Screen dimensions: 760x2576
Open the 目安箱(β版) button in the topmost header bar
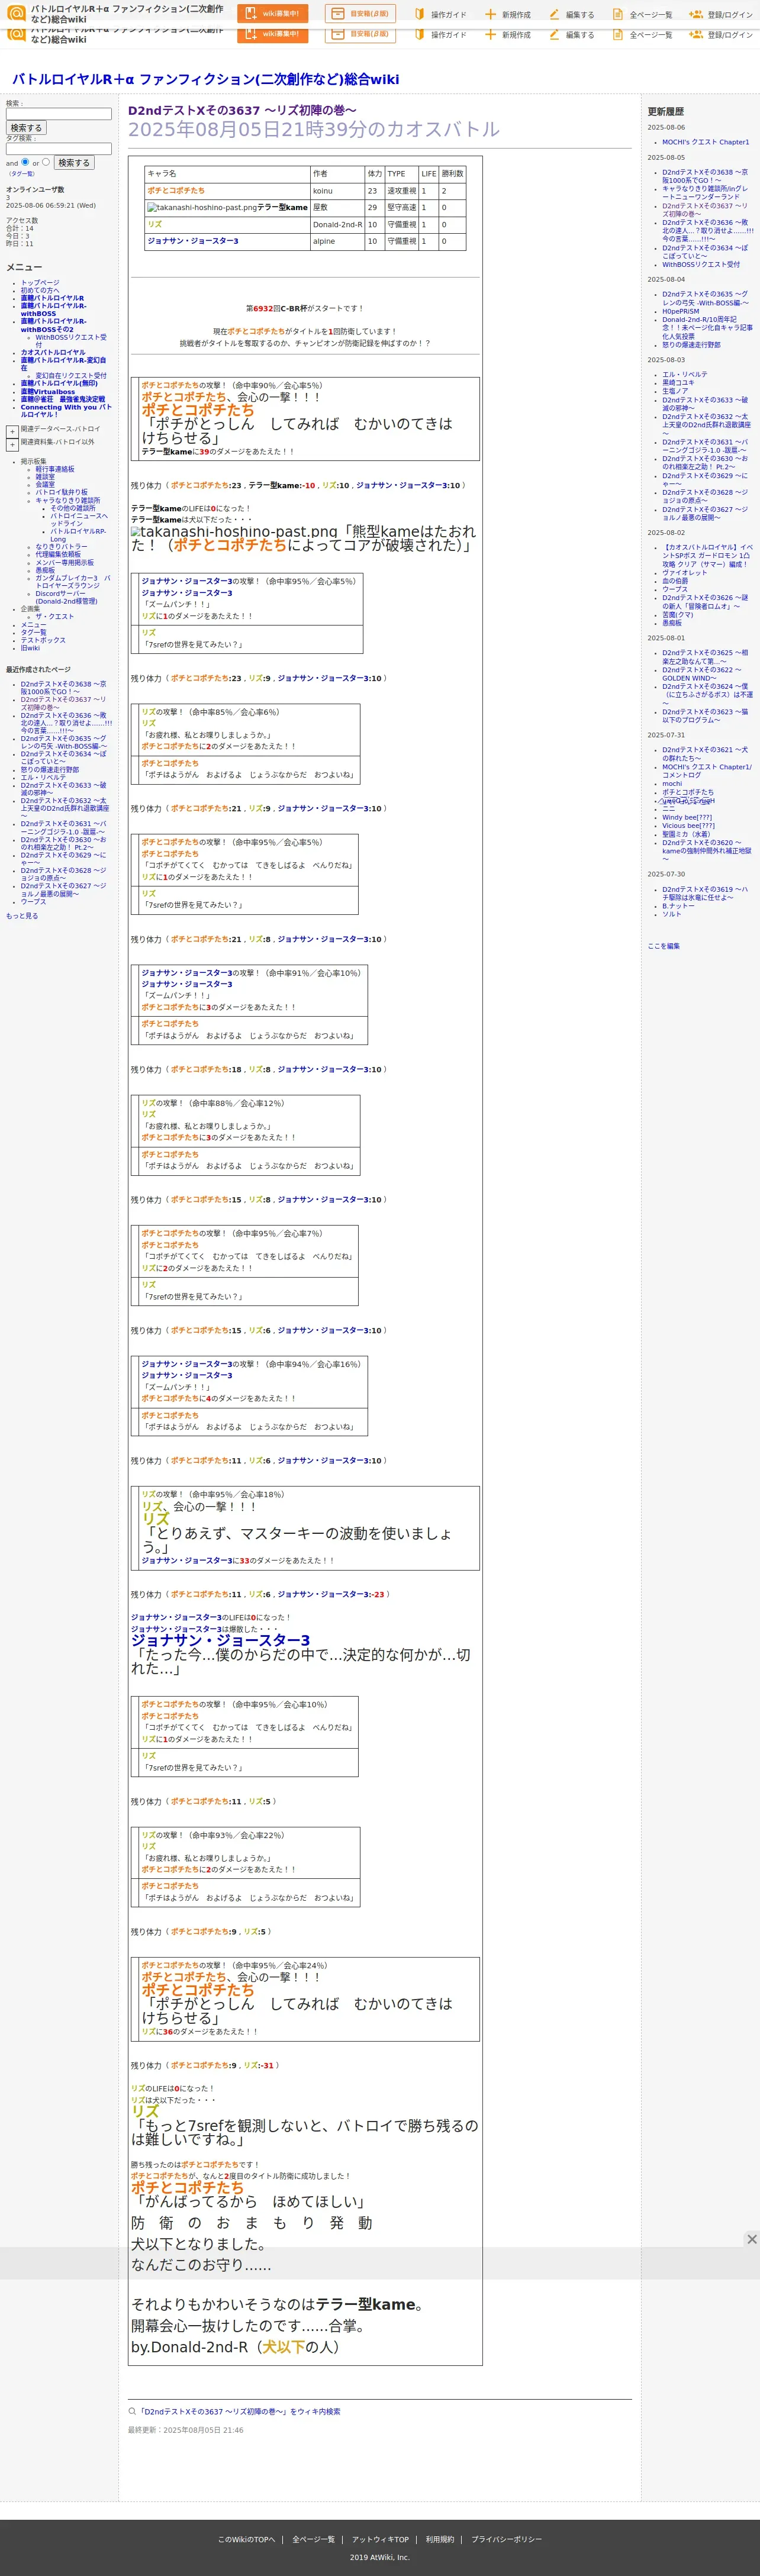pyautogui.click(x=360, y=14)
